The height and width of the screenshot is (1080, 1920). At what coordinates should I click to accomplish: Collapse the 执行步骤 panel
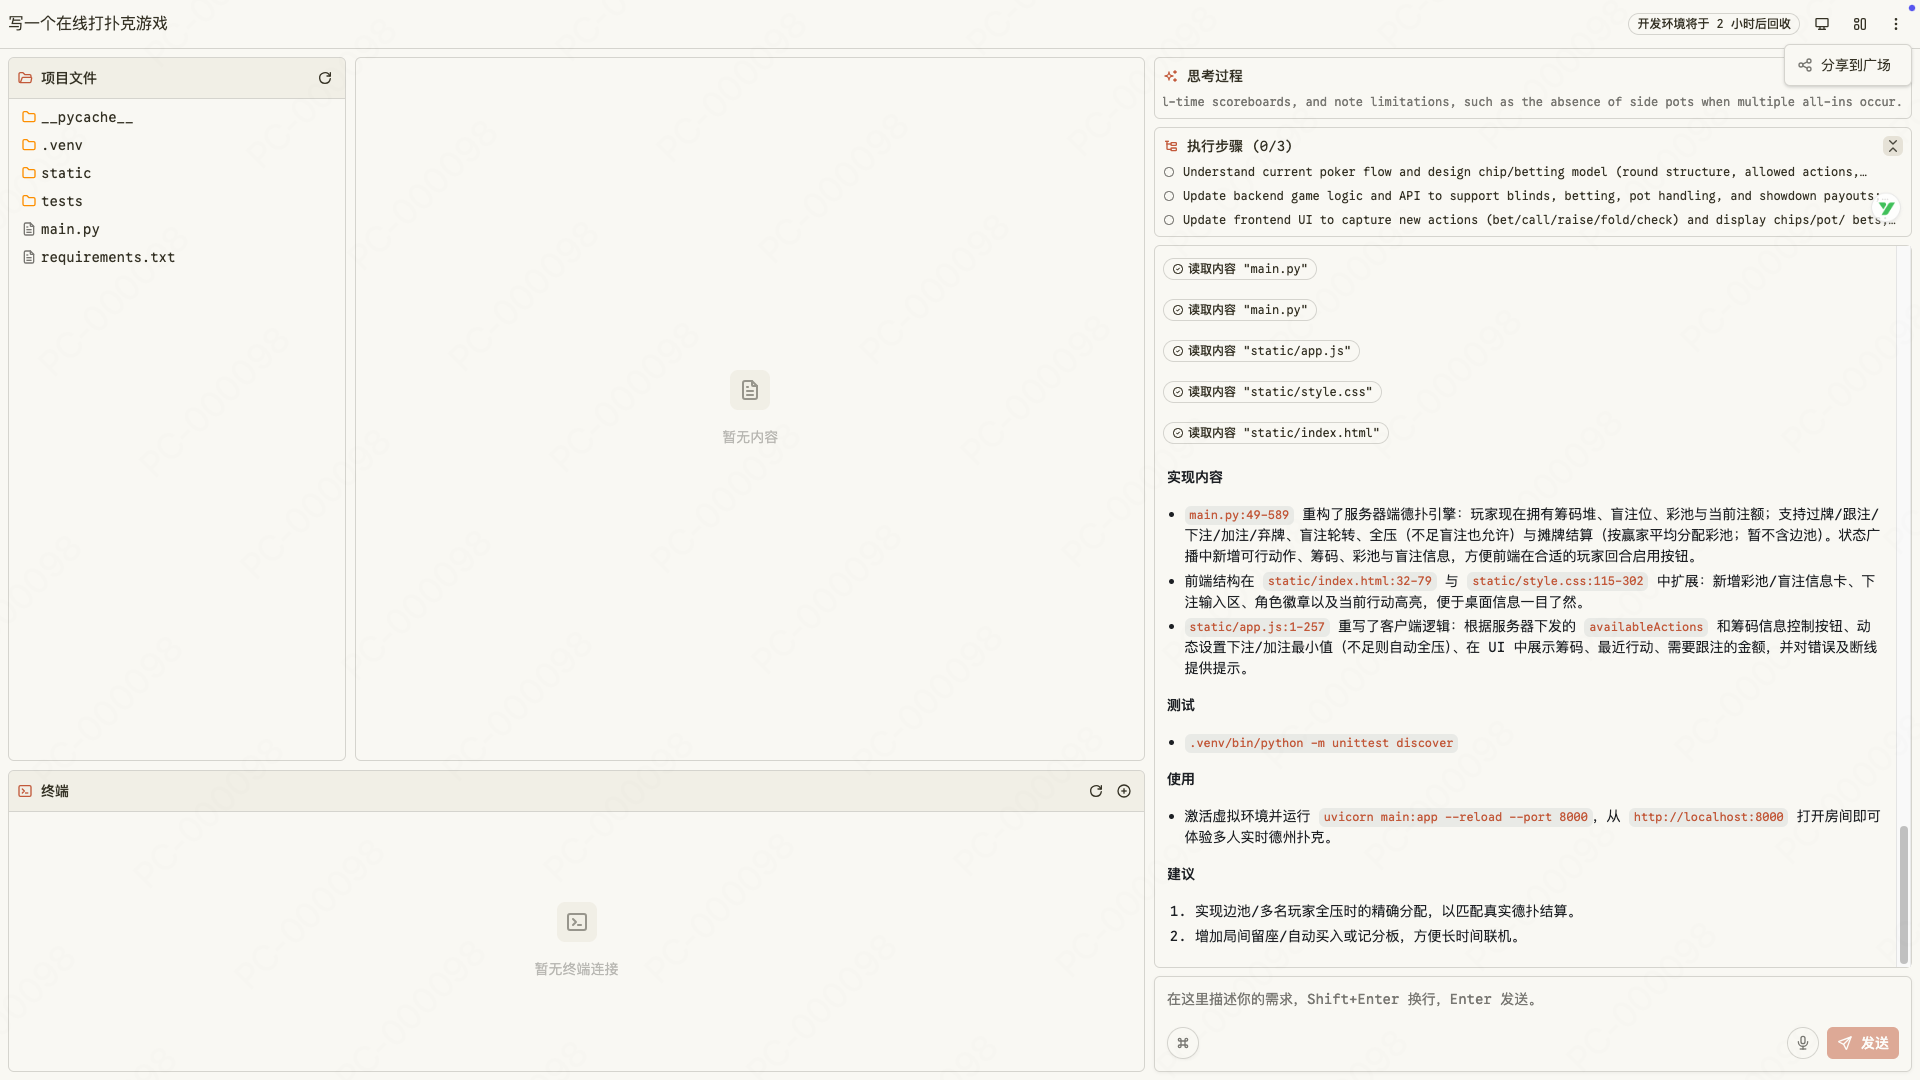tap(1892, 146)
